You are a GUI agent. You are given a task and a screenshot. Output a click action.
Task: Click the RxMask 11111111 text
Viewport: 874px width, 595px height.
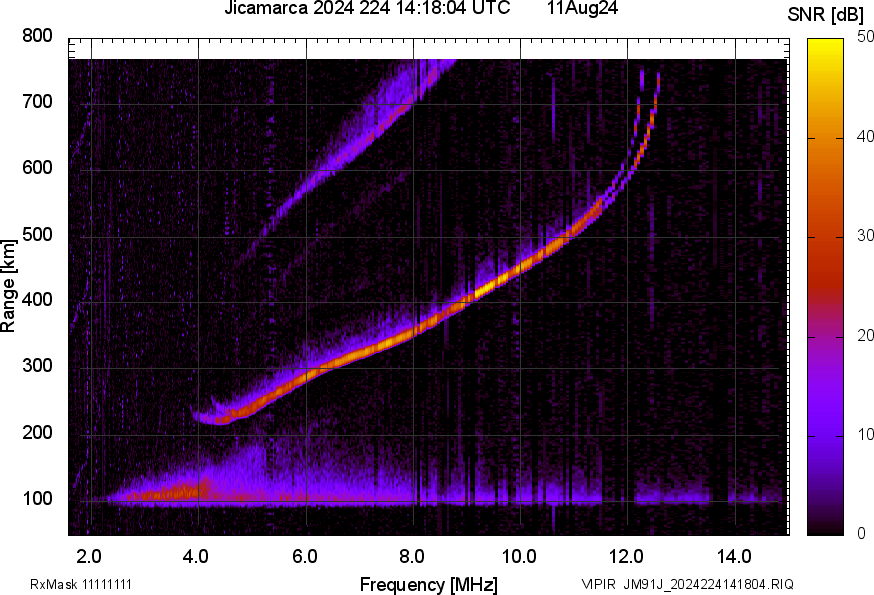[81, 584]
